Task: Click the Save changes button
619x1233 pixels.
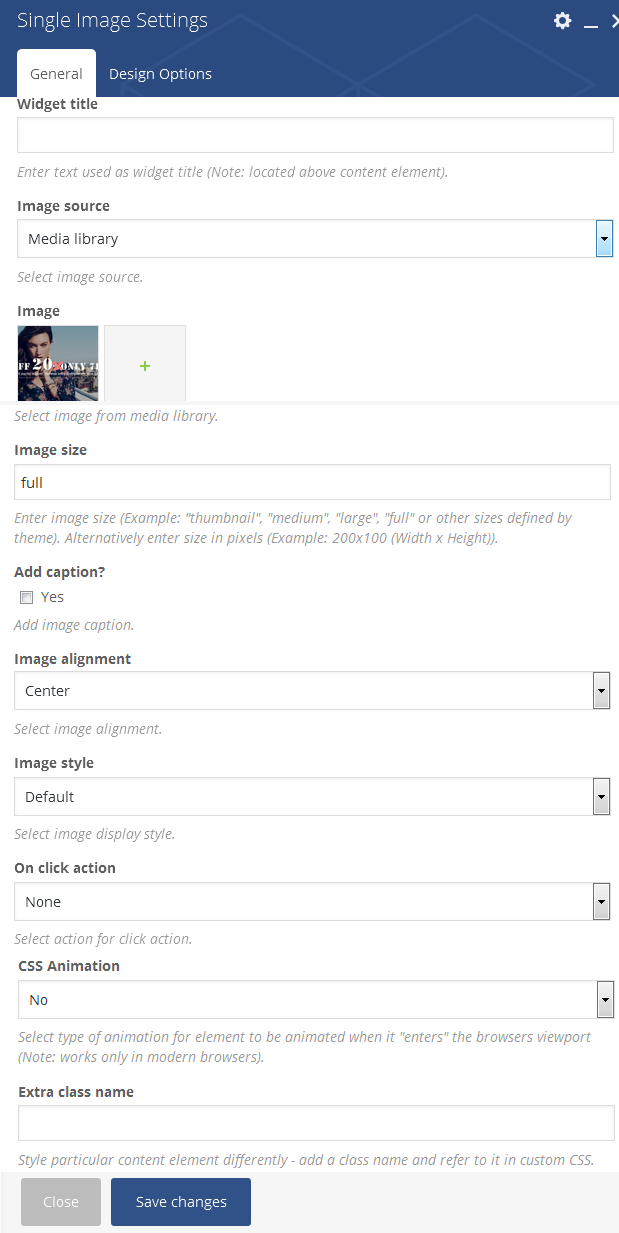Action: [x=181, y=1202]
